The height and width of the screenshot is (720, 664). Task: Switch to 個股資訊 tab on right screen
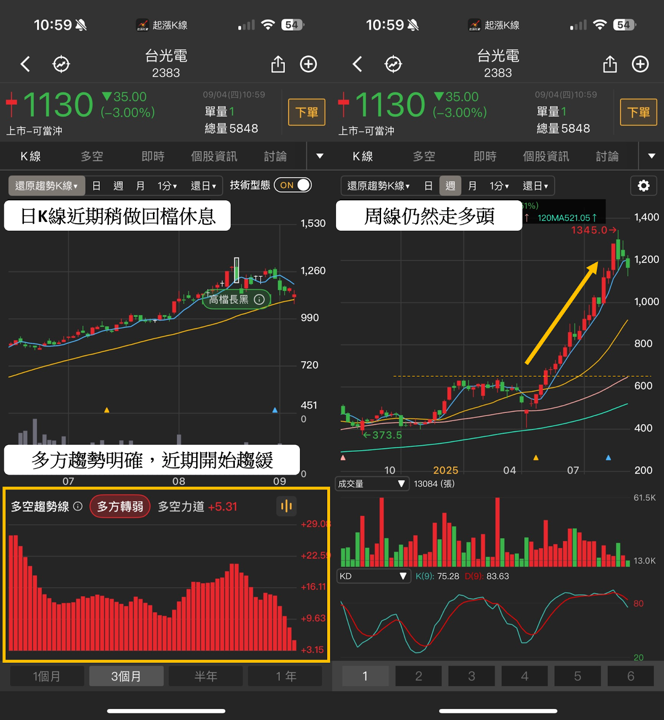pyautogui.click(x=546, y=156)
